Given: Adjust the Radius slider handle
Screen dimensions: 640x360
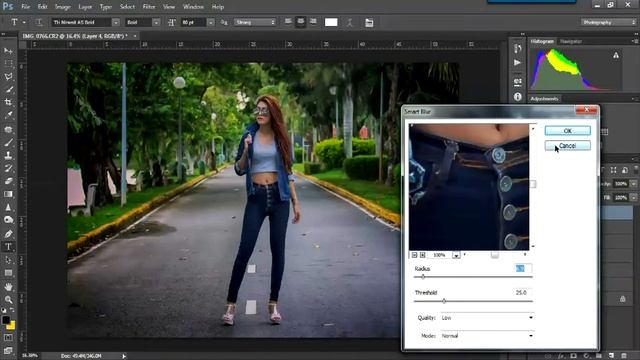Looking at the screenshot, I should [x=423, y=277].
